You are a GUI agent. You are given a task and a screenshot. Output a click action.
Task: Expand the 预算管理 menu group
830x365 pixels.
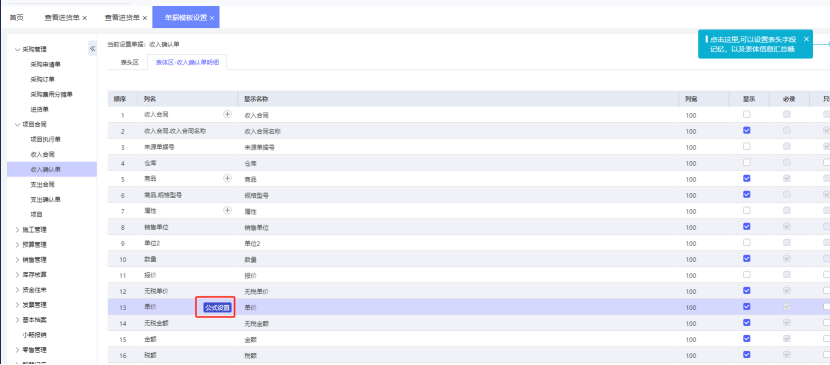coord(17,244)
